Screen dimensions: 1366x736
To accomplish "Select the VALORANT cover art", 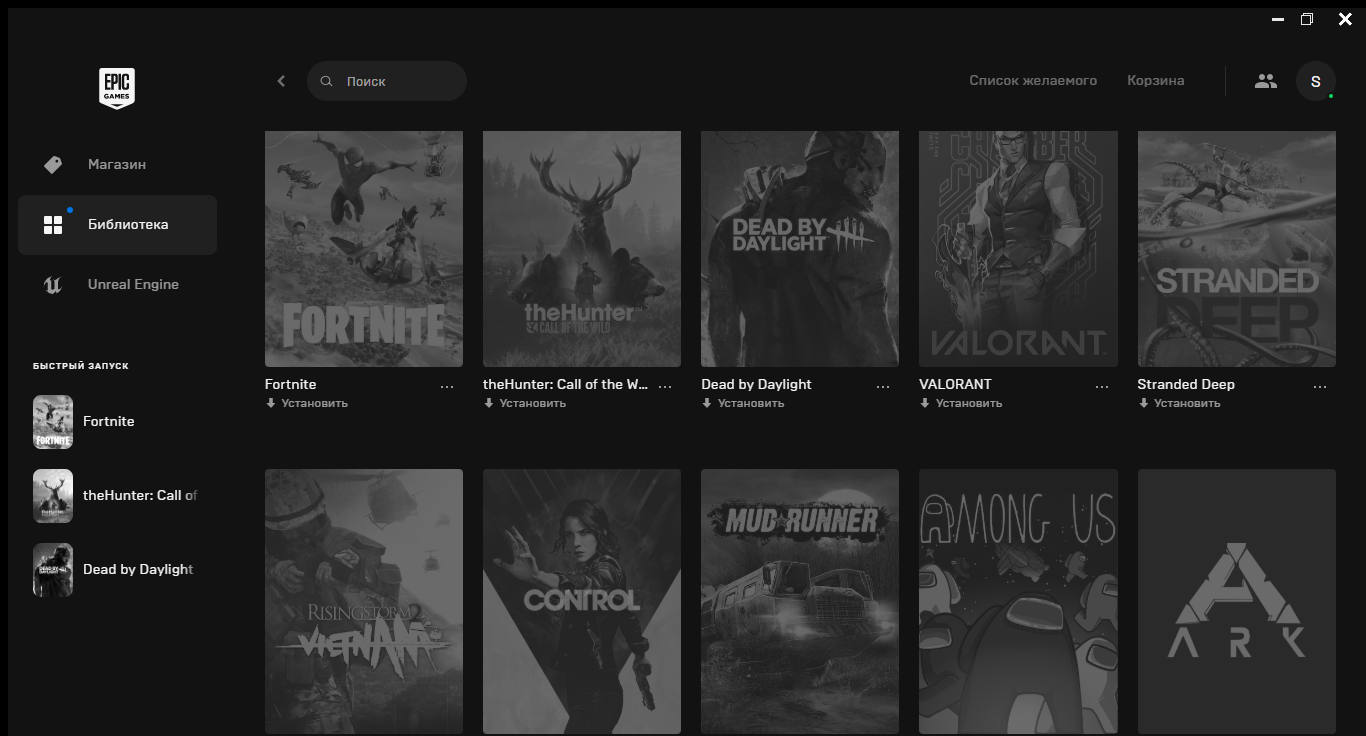I will pyautogui.click(x=1018, y=249).
